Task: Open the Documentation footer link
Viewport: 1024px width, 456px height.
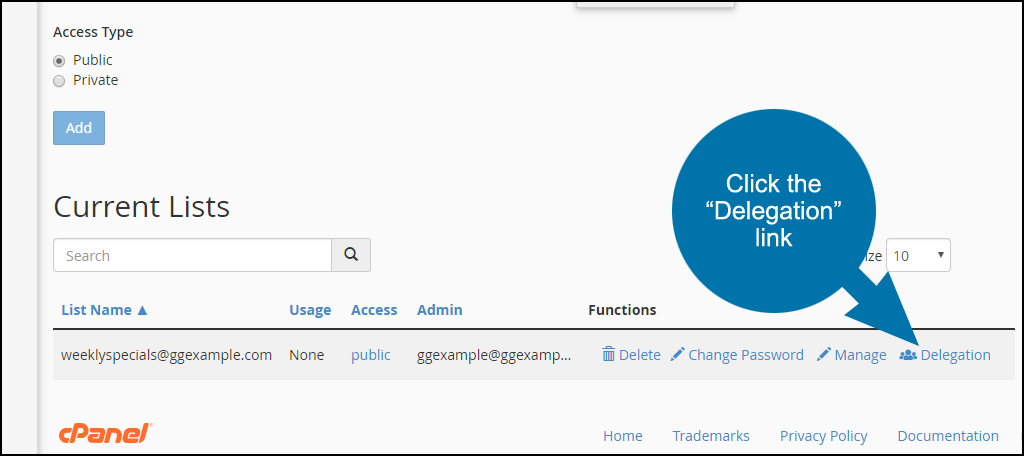Action: [x=948, y=436]
